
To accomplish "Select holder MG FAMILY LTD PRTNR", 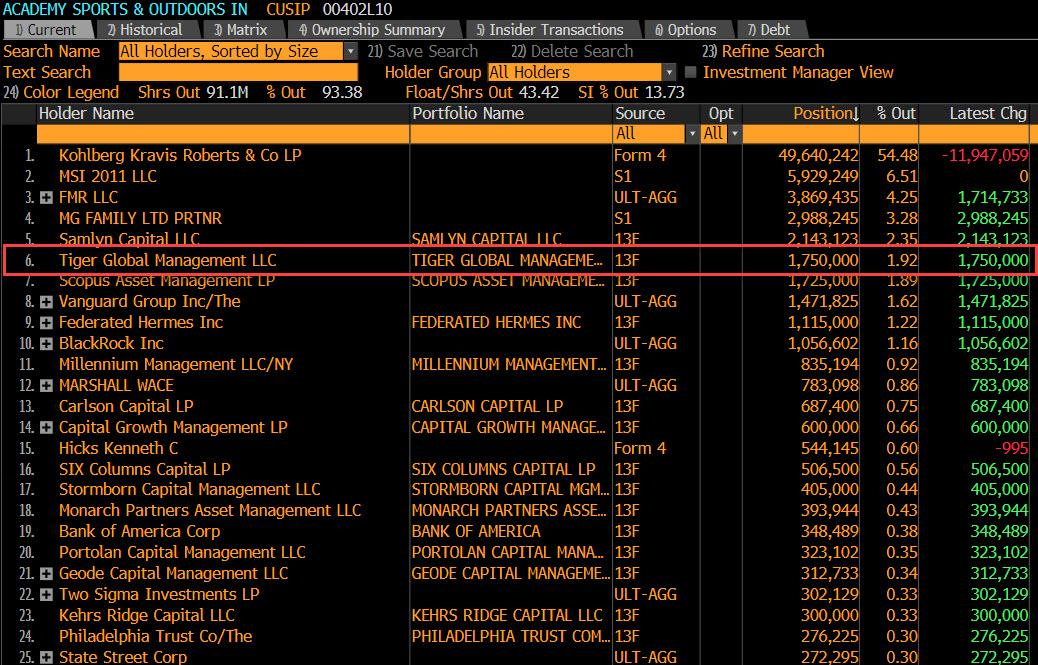I will click(x=140, y=218).
